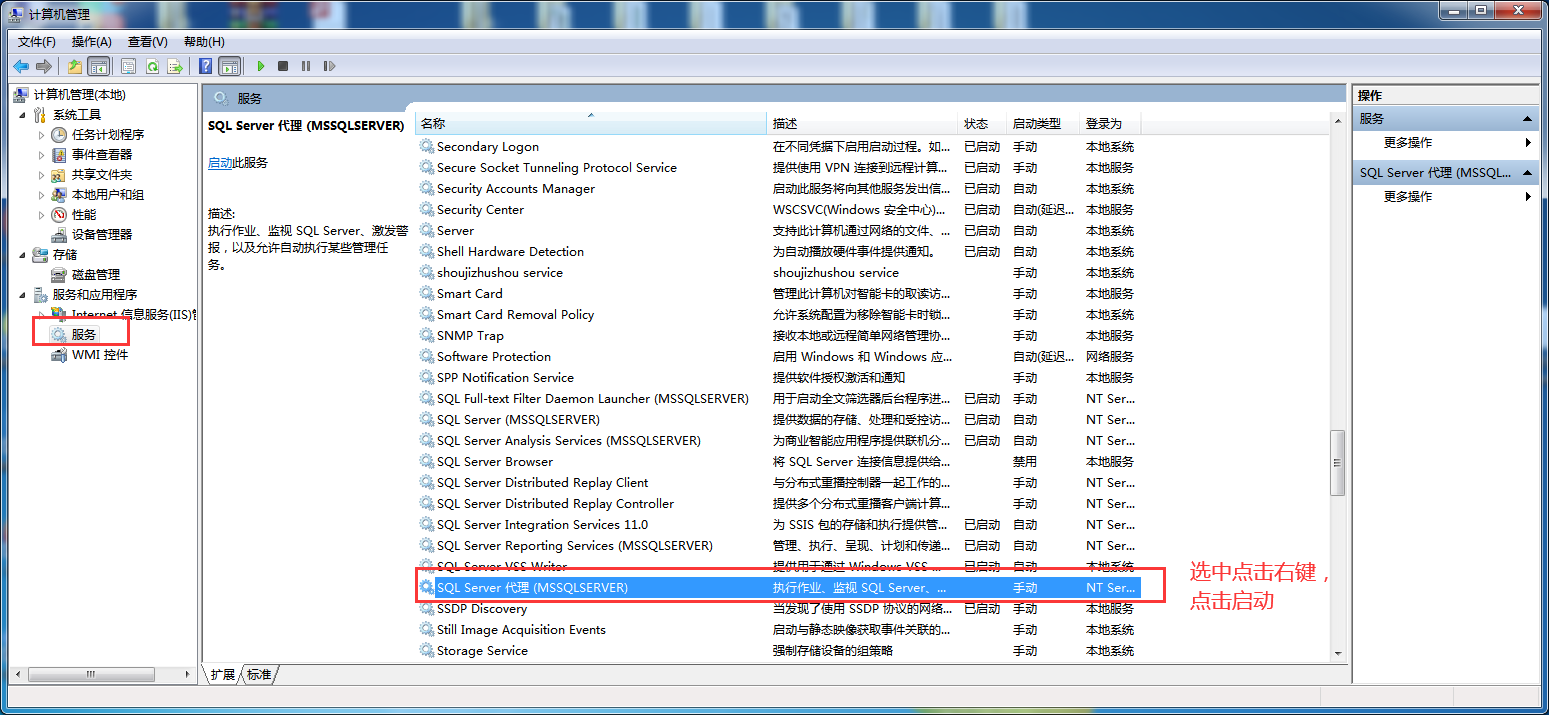Expand the 性能 node
Viewport: 1549px width, 715px height.
coord(41,214)
